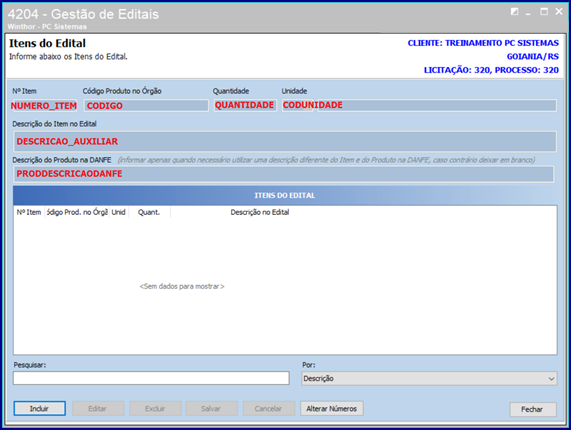The height and width of the screenshot is (430, 571).
Task: Close the dialog with Fechar
Action: 533,409
